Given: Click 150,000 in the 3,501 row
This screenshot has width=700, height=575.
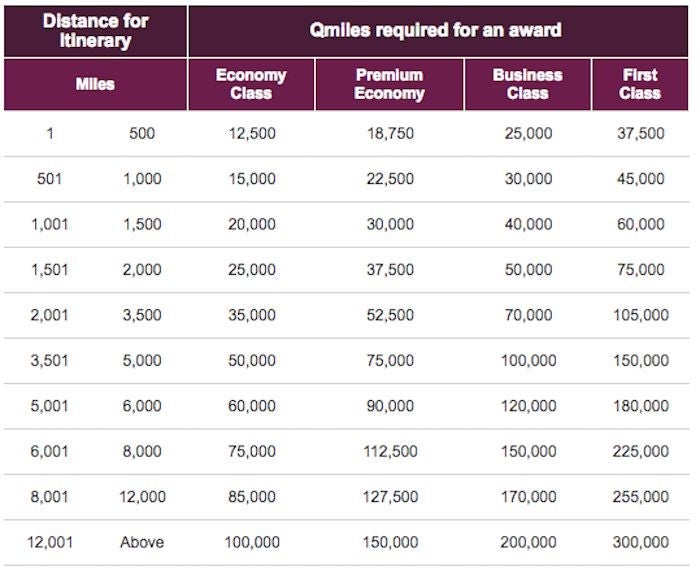Looking at the screenshot, I should pyautogui.click(x=641, y=361).
